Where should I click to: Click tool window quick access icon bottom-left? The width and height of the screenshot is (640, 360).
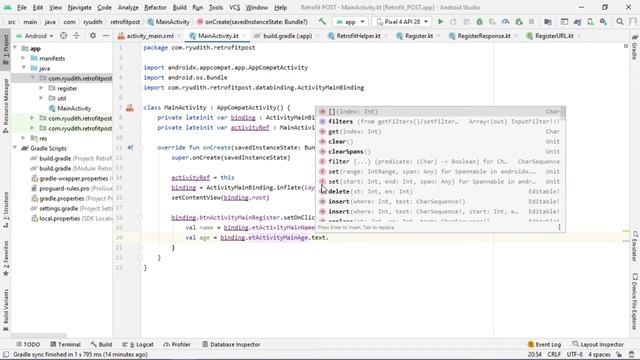pyautogui.click(x=6, y=355)
